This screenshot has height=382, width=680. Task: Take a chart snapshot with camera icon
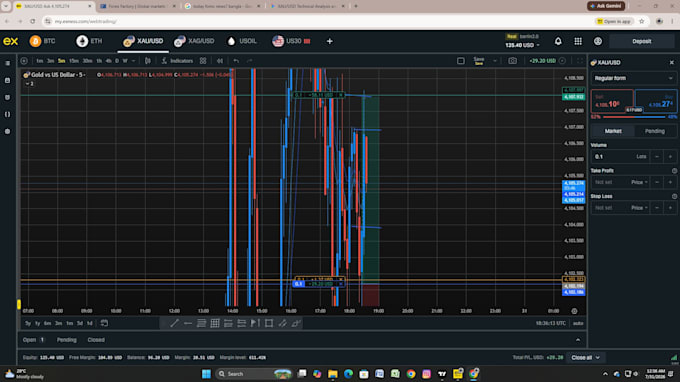[512, 61]
